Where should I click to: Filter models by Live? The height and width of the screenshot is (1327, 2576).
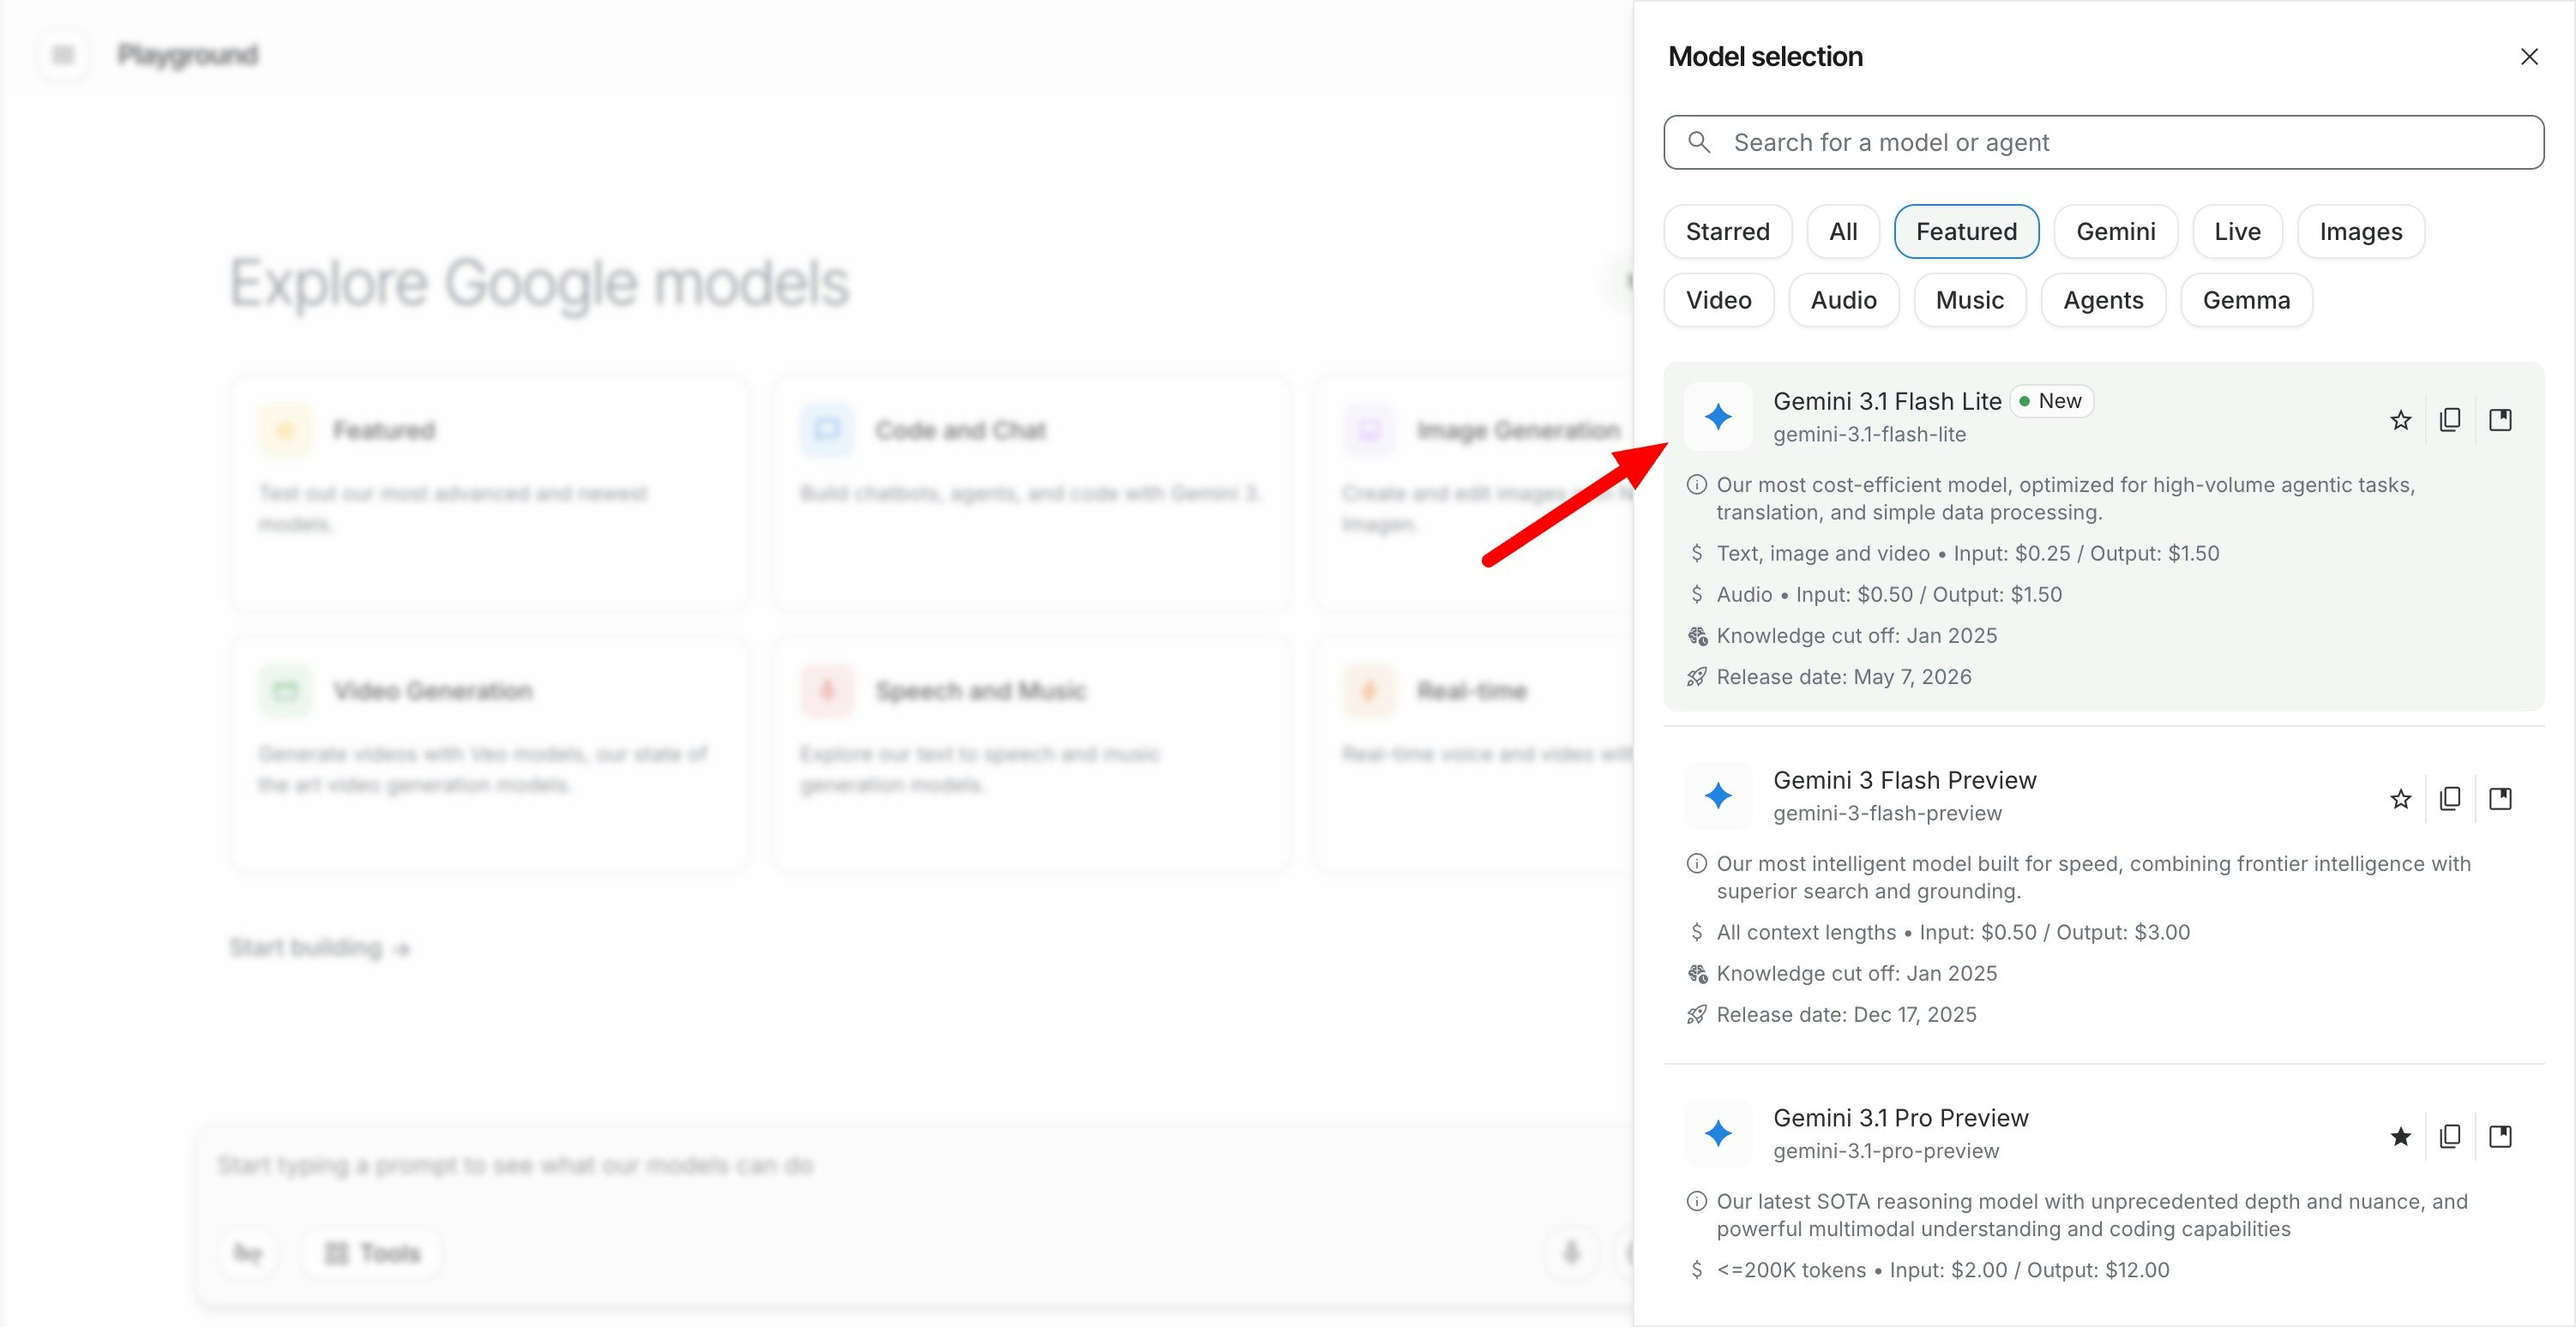pyautogui.click(x=2237, y=231)
